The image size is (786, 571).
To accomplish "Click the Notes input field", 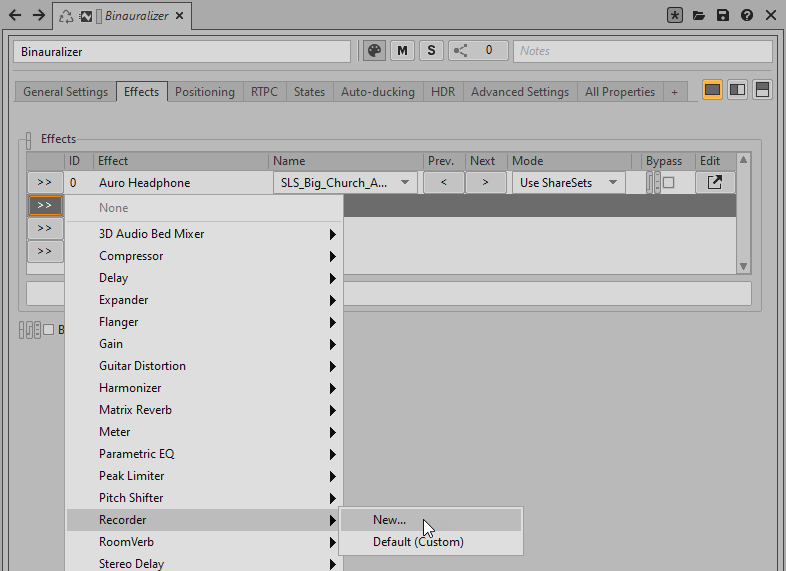I will pyautogui.click(x=643, y=51).
